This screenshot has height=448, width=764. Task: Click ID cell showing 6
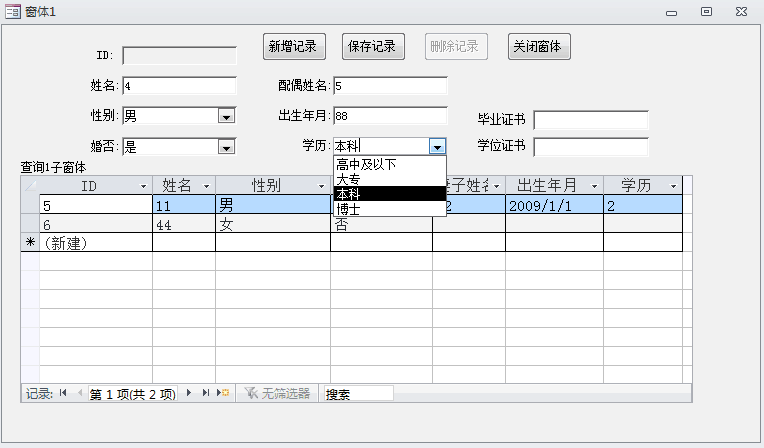(x=96, y=224)
